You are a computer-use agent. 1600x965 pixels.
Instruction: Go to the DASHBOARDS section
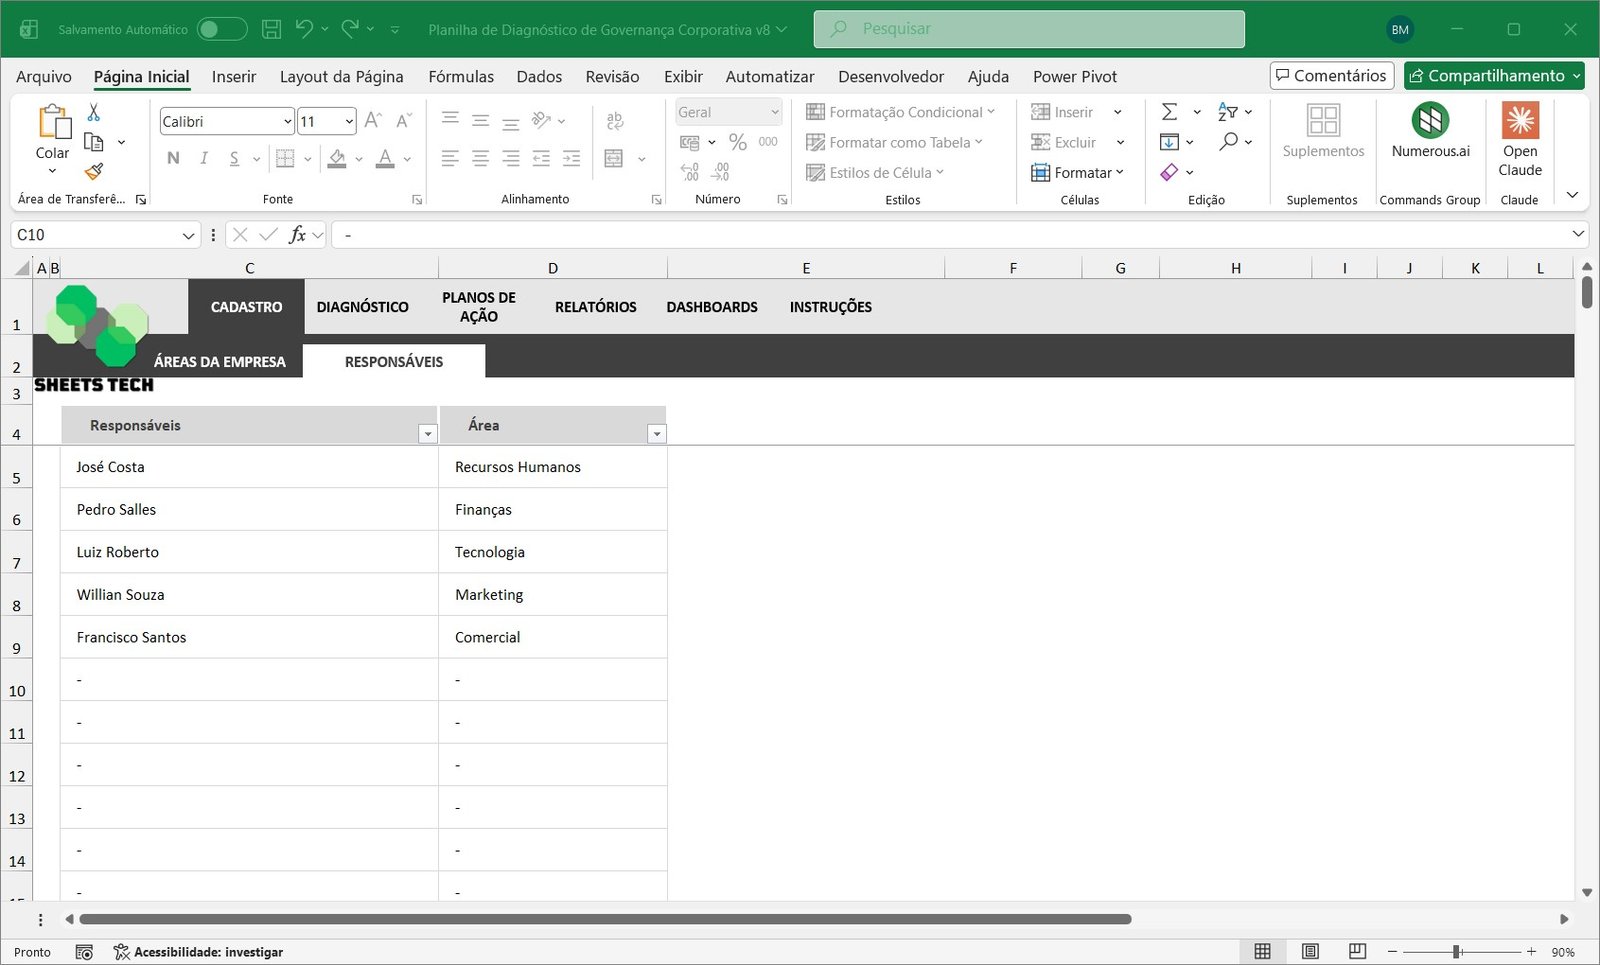pyautogui.click(x=712, y=307)
